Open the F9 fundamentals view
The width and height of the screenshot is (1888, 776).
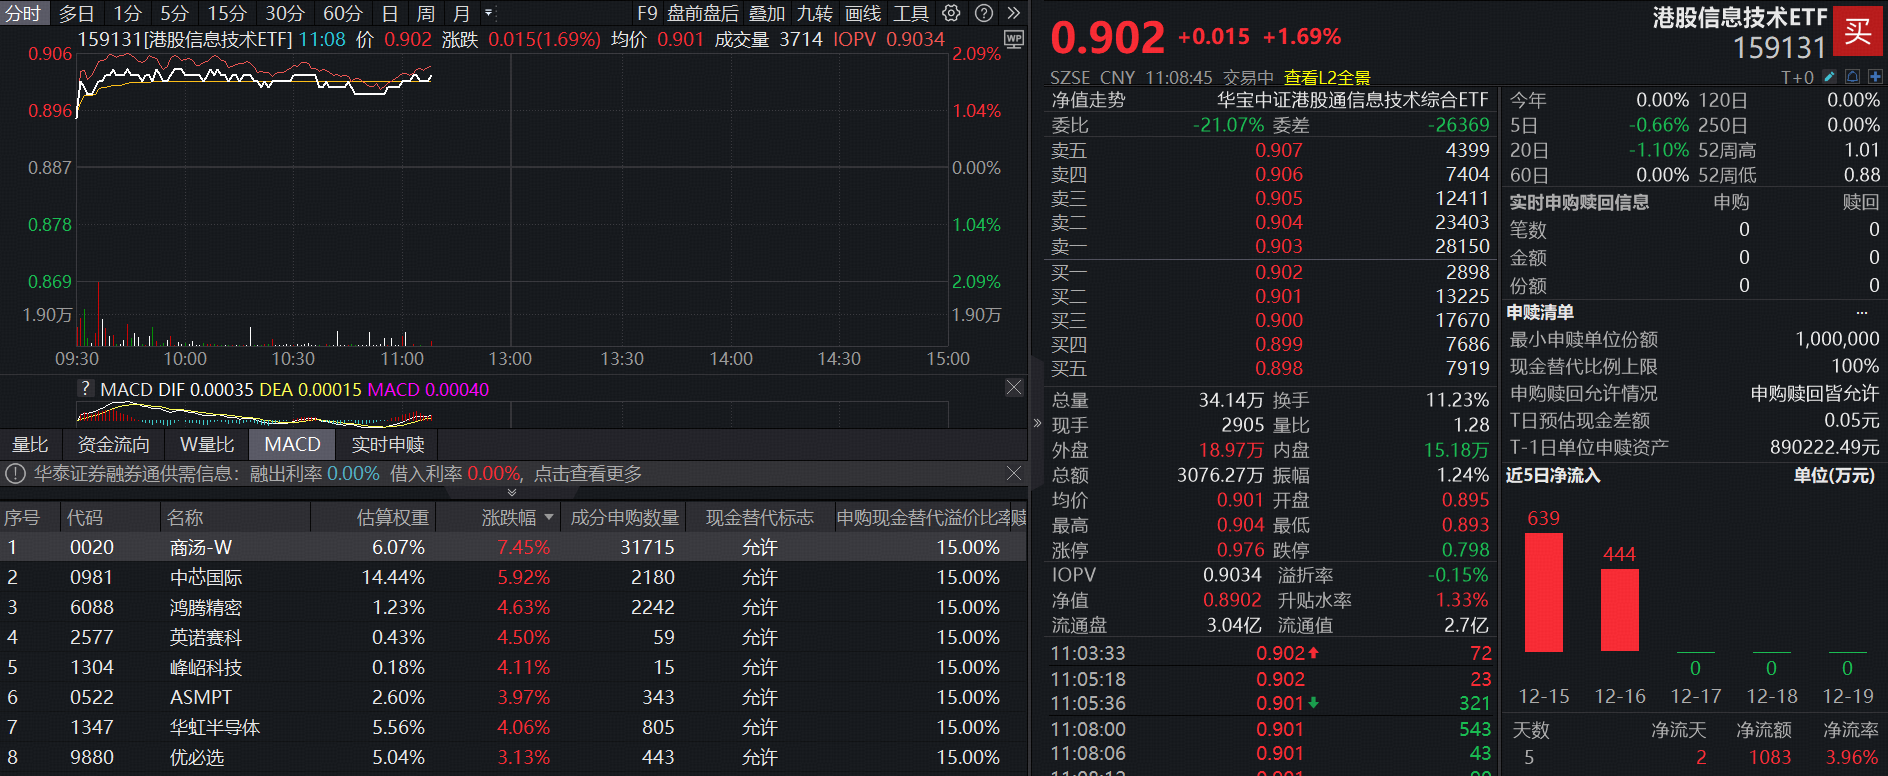pos(647,13)
